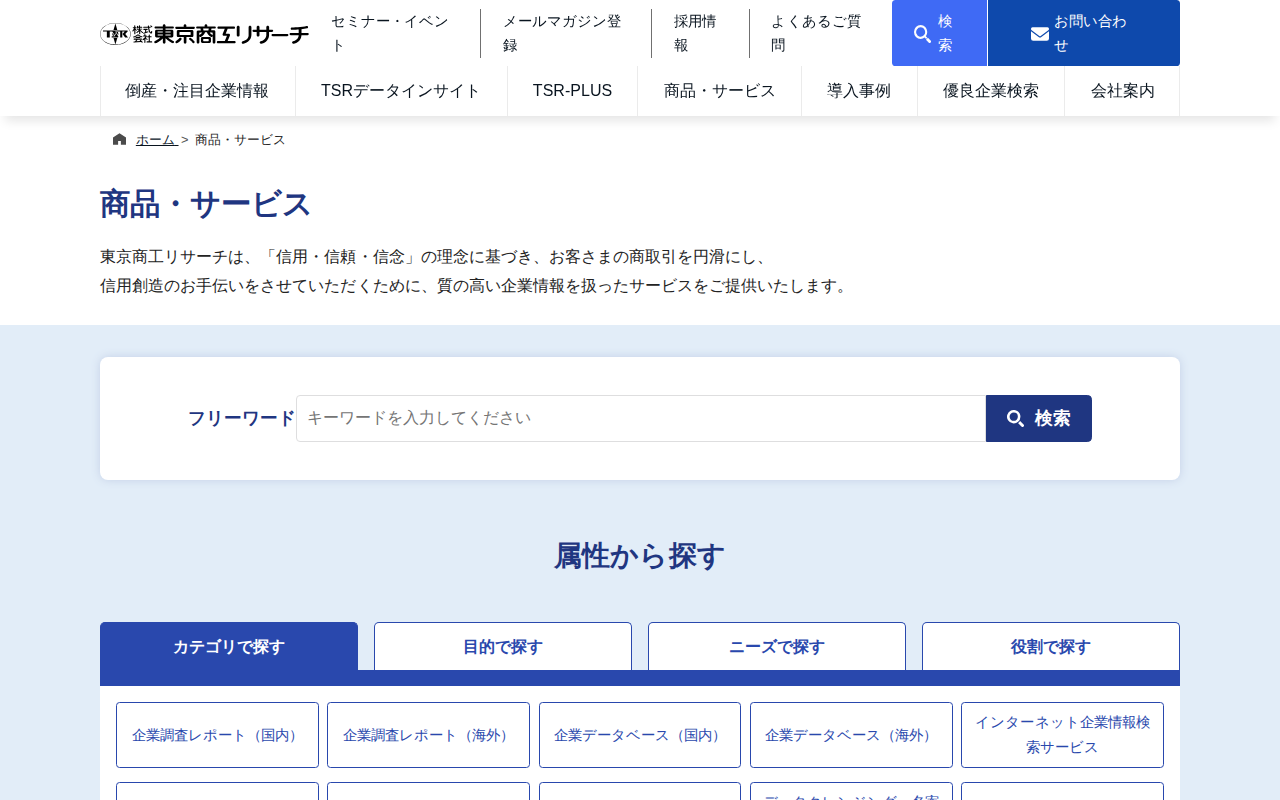The width and height of the screenshot is (1280, 800).
Task: Select 企業調査レポート（国内）category button
Action: pos(217,734)
